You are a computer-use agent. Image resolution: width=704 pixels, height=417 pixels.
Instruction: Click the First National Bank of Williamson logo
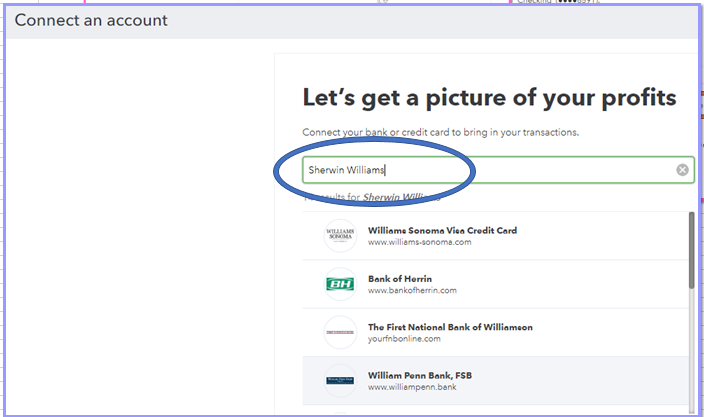point(340,333)
